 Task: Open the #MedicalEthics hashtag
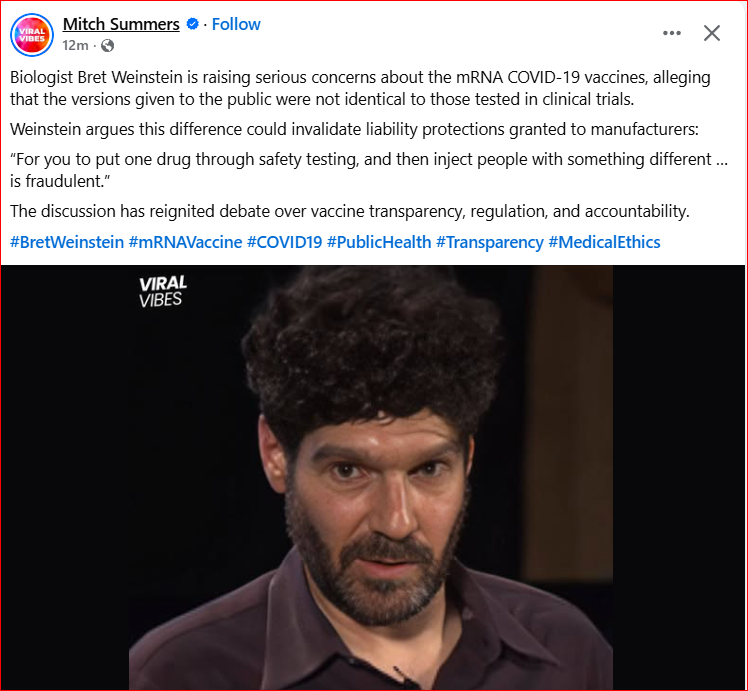(604, 242)
